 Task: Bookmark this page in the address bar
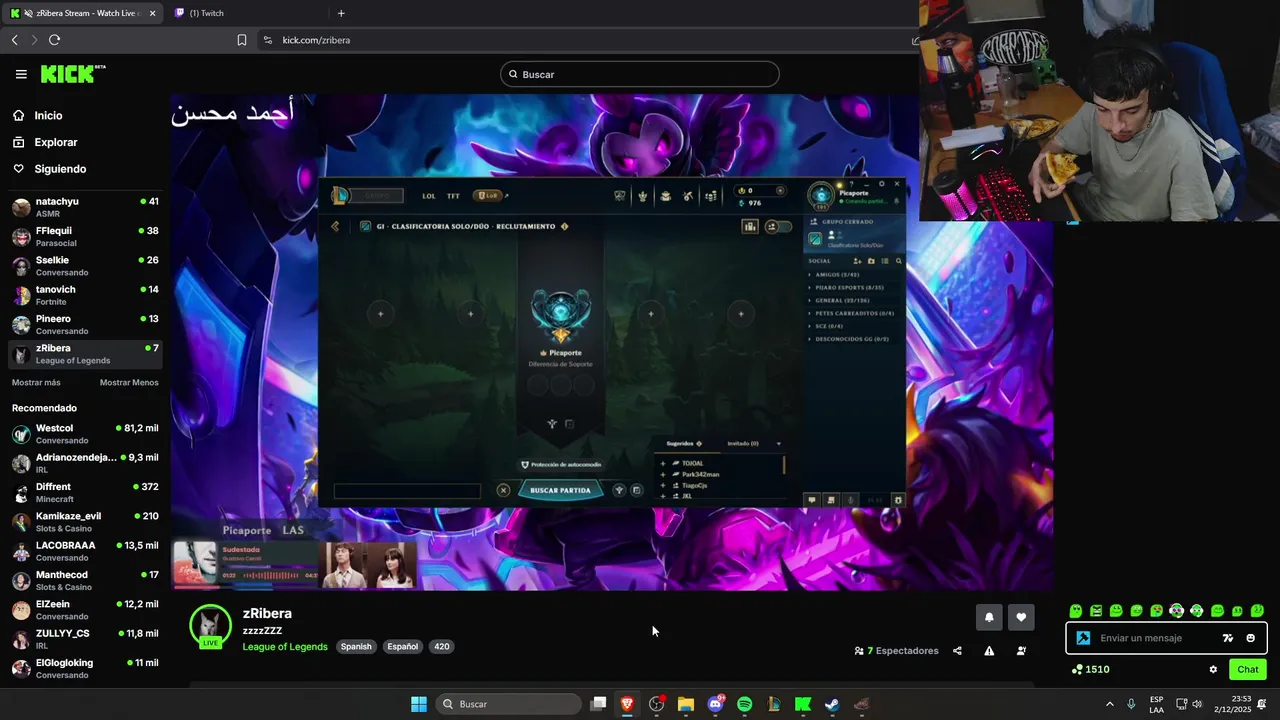pos(242,40)
